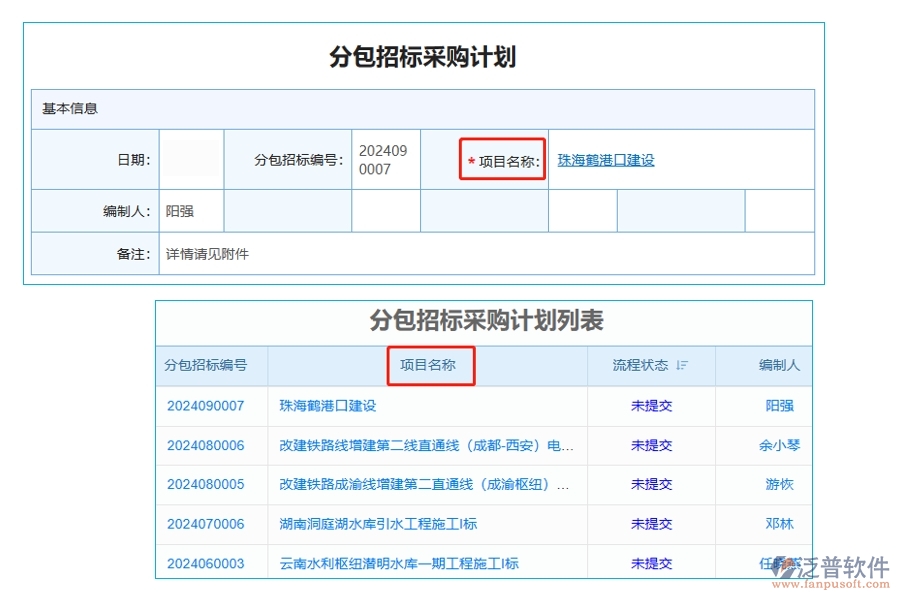Click the 未提交 status of row 2024090007

[x=651, y=405]
